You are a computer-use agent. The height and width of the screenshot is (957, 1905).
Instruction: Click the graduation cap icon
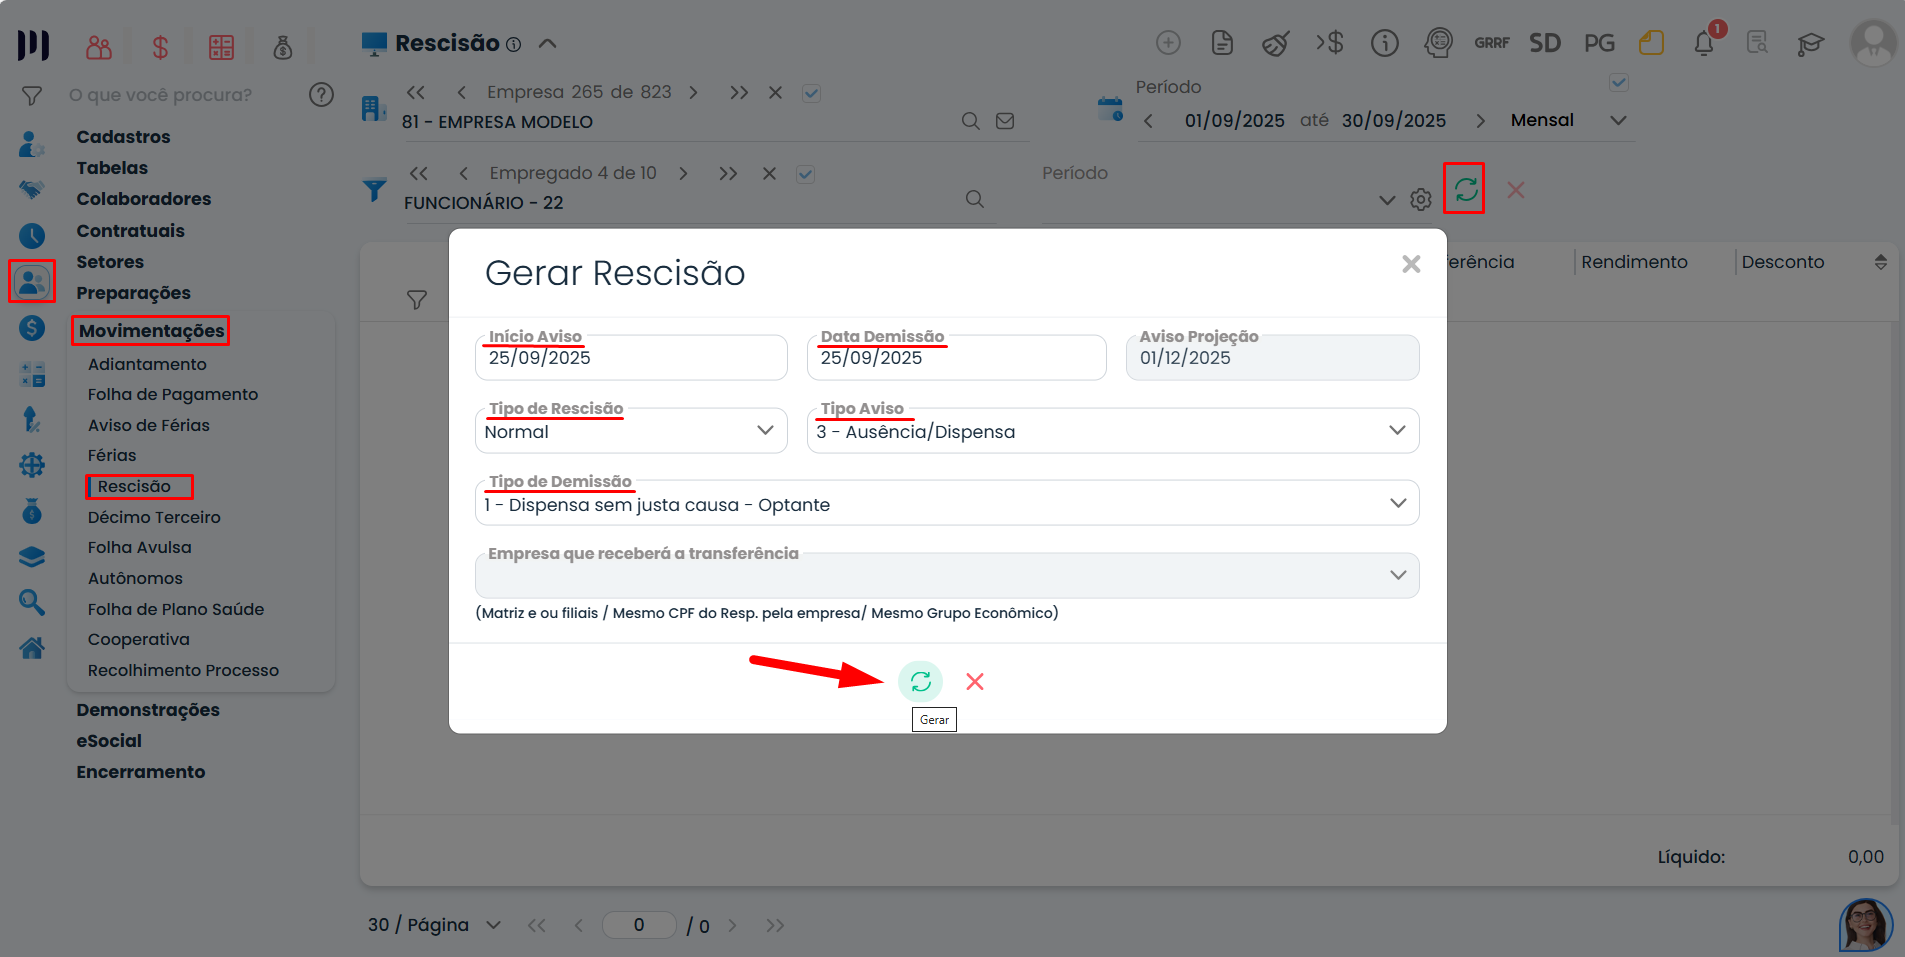tap(1811, 43)
